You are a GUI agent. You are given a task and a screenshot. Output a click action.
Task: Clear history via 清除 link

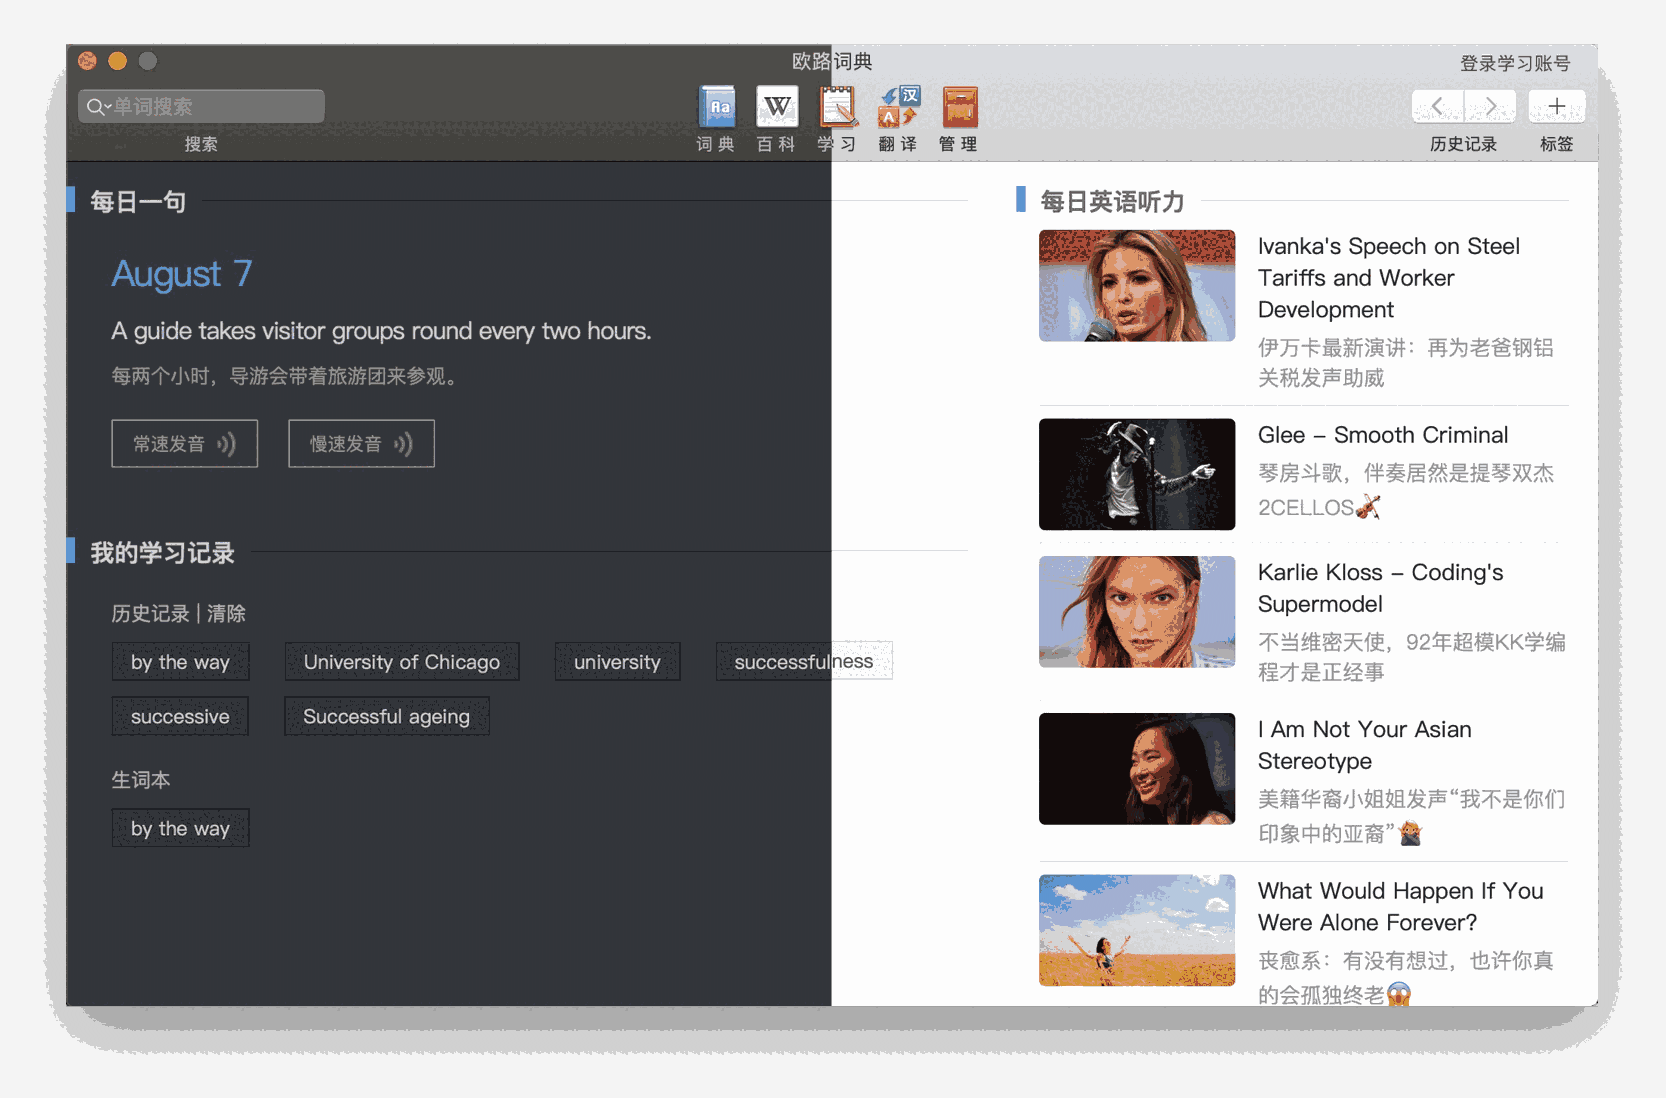[226, 614]
